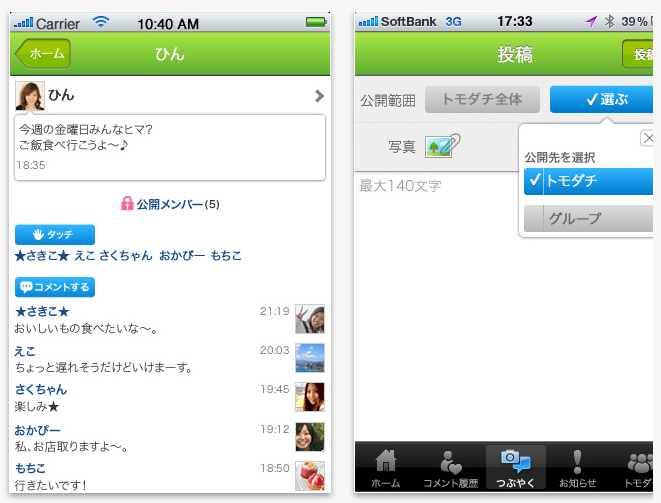Switch to the コメント履歴 tab
The width and height of the screenshot is (661, 503).
[451, 468]
